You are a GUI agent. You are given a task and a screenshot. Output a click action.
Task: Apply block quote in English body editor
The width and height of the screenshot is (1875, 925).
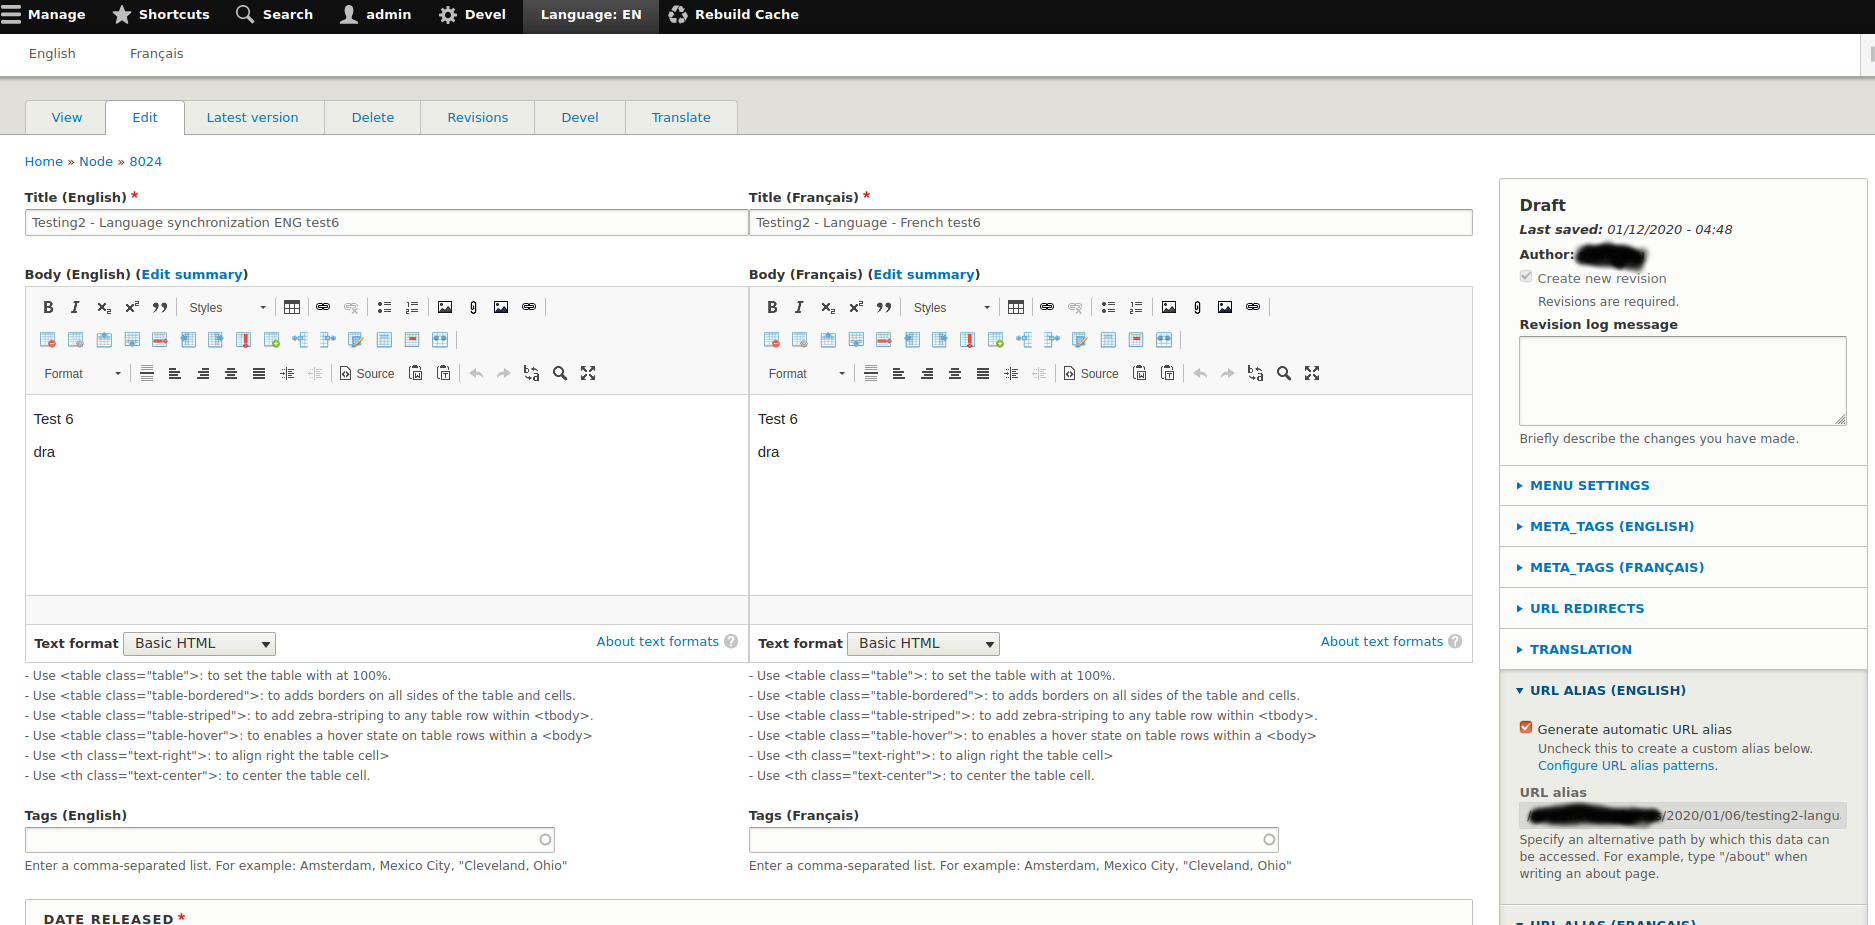[x=160, y=307]
